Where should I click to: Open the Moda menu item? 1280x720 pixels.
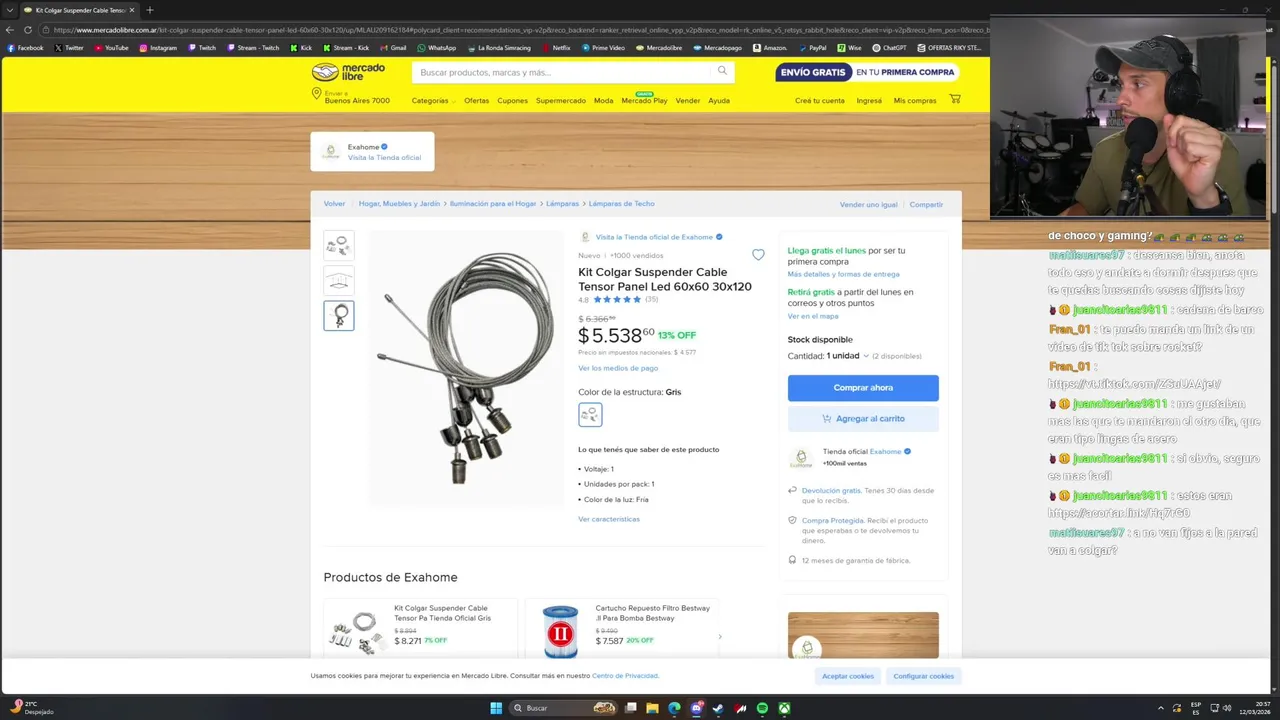pyautogui.click(x=603, y=100)
